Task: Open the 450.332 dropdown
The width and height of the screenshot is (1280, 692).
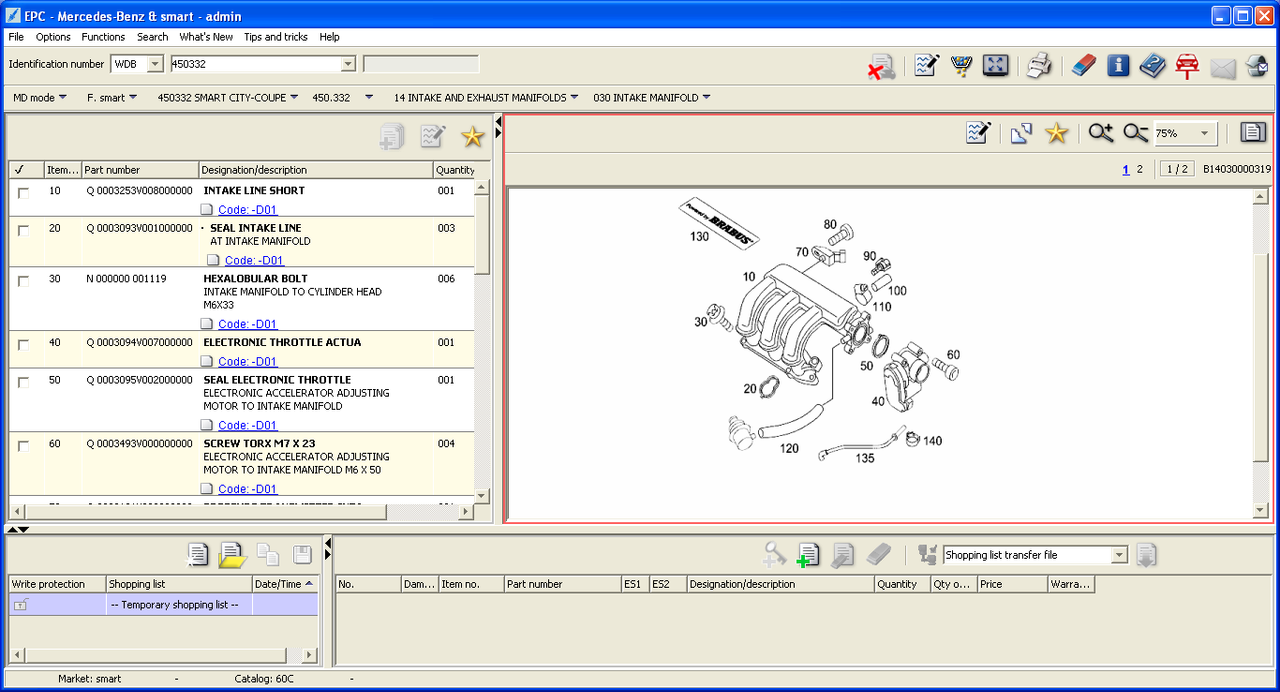Action: [342, 98]
